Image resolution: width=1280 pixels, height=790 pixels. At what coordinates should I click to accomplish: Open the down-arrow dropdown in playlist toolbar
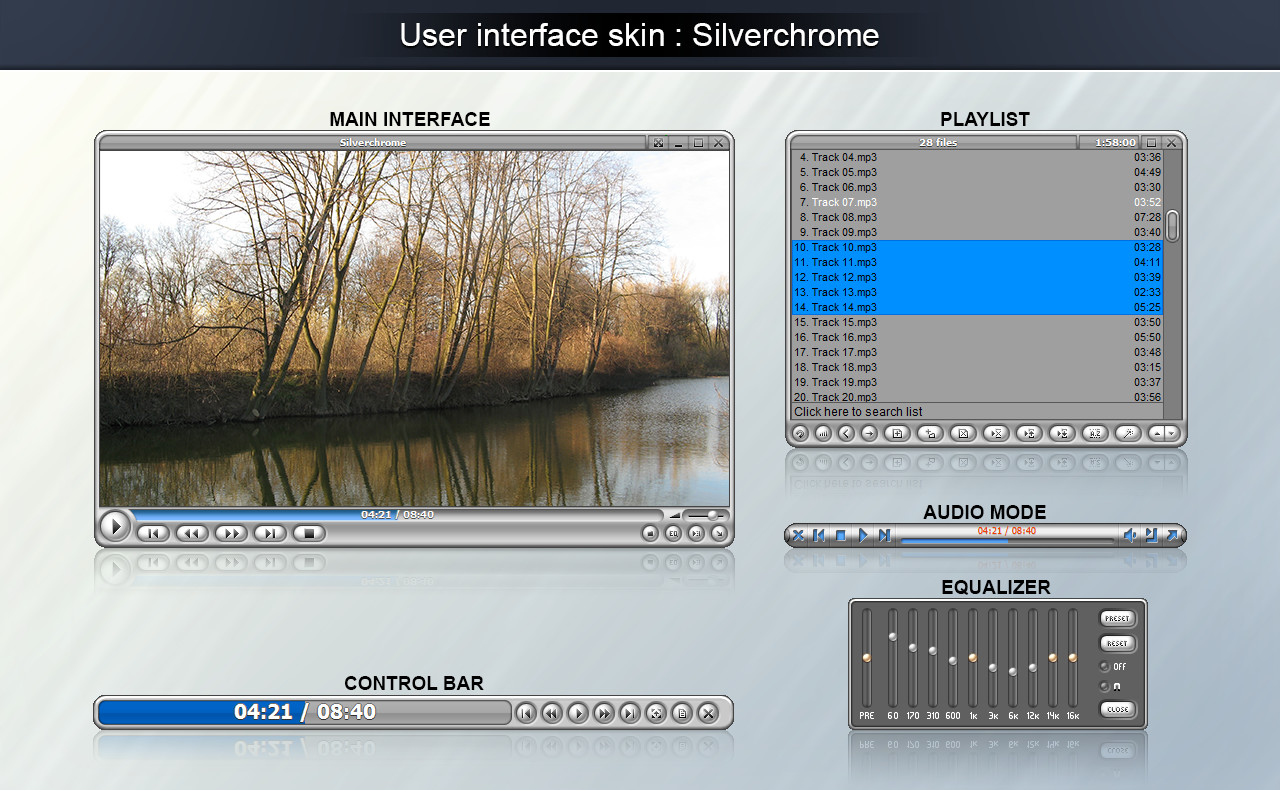click(x=1172, y=433)
